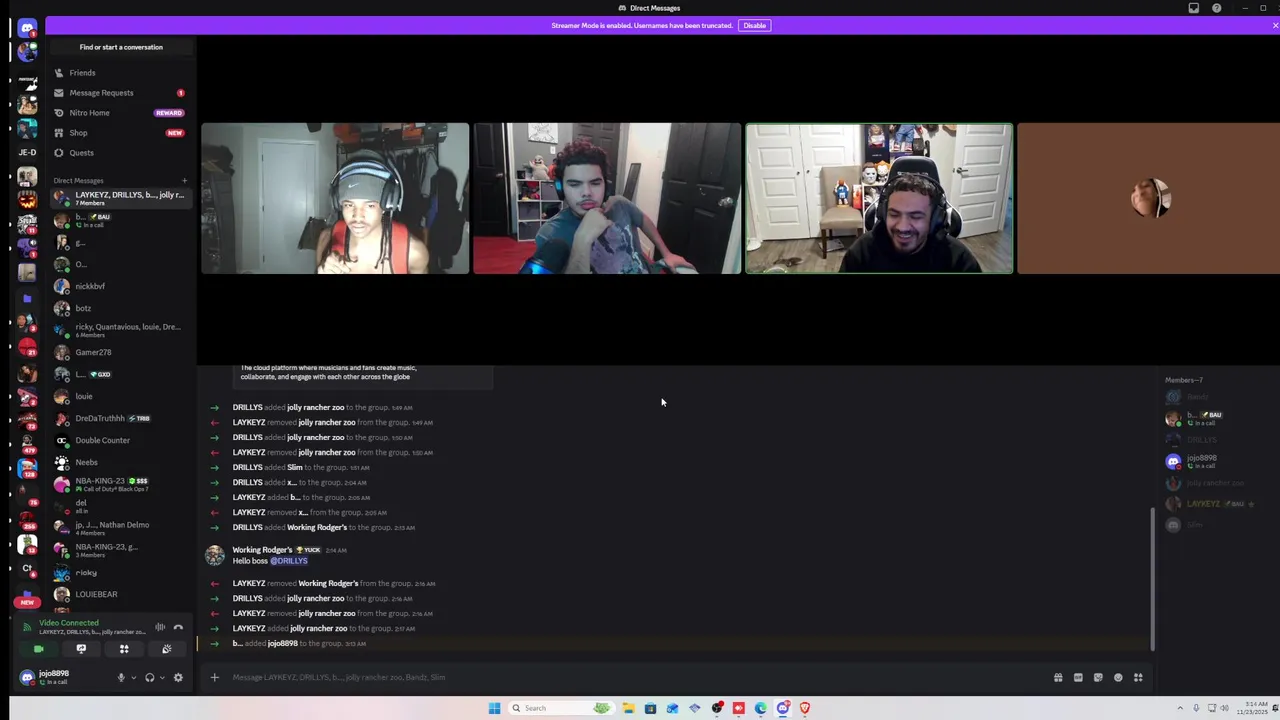Open Find or start a conversation search

(x=121, y=47)
